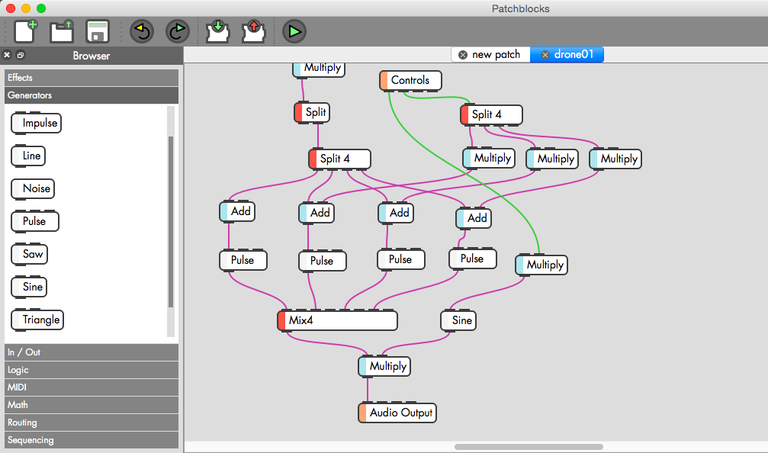Select the far-right Multiply block
768x453 pixels.
[616, 159]
